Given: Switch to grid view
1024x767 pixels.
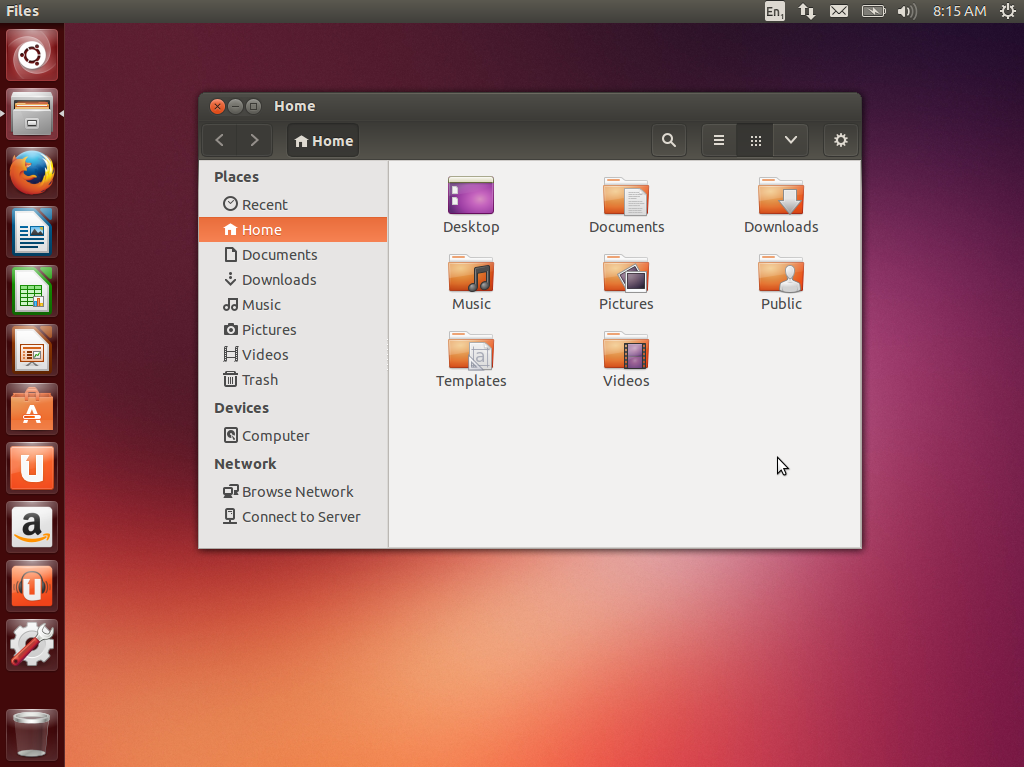Looking at the screenshot, I should coord(755,140).
